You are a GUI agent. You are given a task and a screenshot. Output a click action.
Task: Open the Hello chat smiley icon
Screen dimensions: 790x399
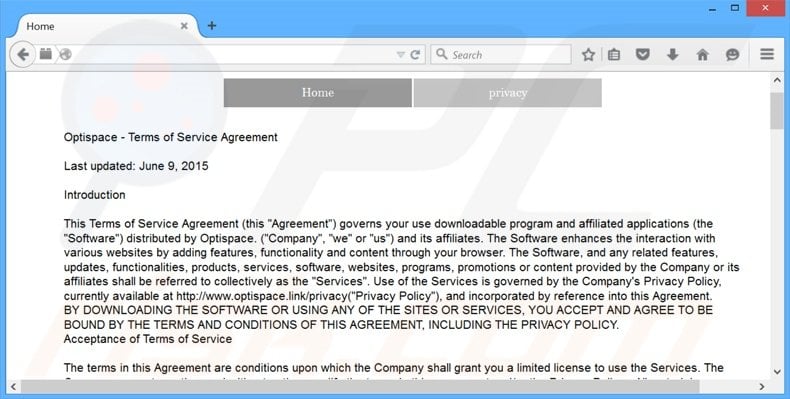point(732,54)
